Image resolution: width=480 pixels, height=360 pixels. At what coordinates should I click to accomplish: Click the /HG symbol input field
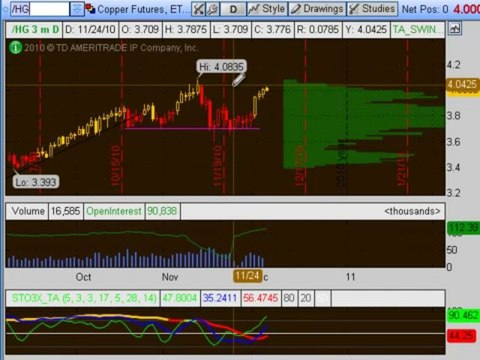40,9
